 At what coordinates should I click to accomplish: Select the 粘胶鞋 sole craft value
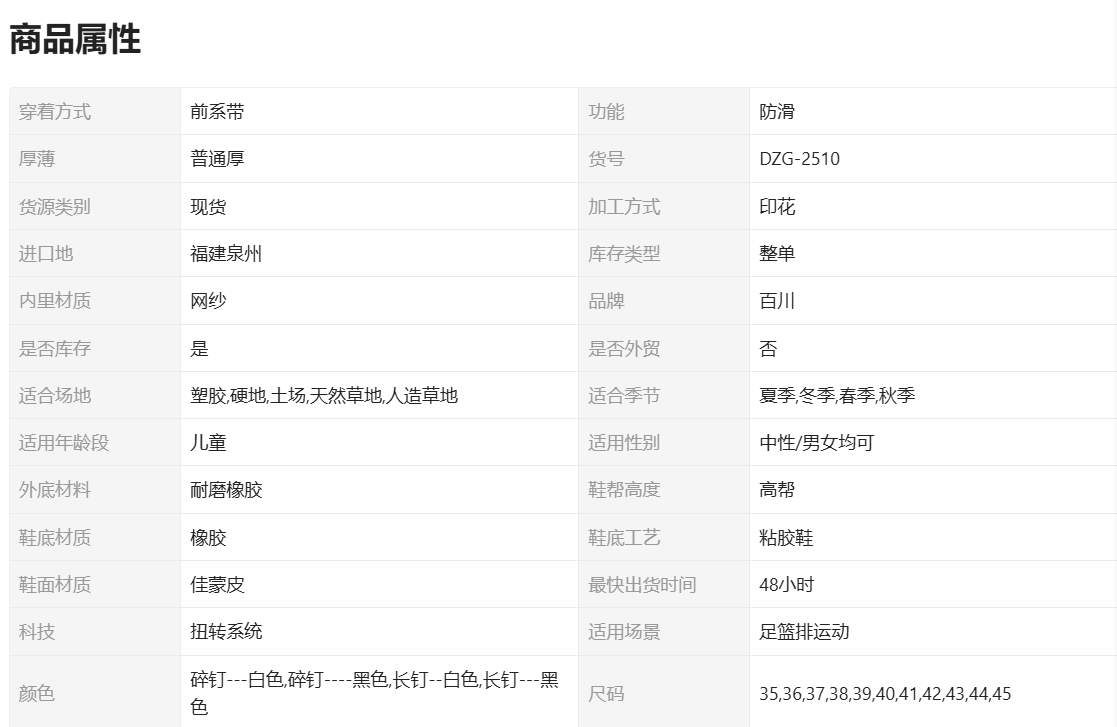pos(786,538)
